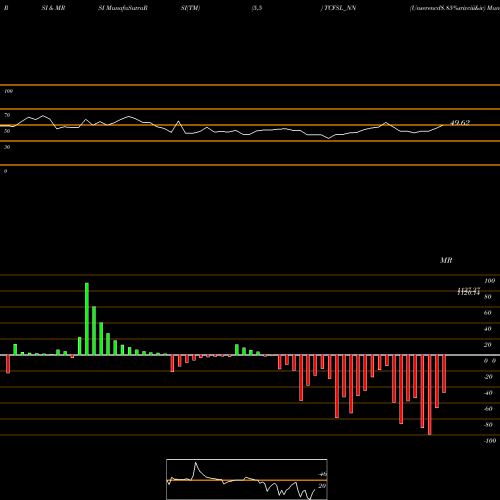Click the 'SI(TM)' header label
This screenshot has height=500, width=500.
click(190, 8)
